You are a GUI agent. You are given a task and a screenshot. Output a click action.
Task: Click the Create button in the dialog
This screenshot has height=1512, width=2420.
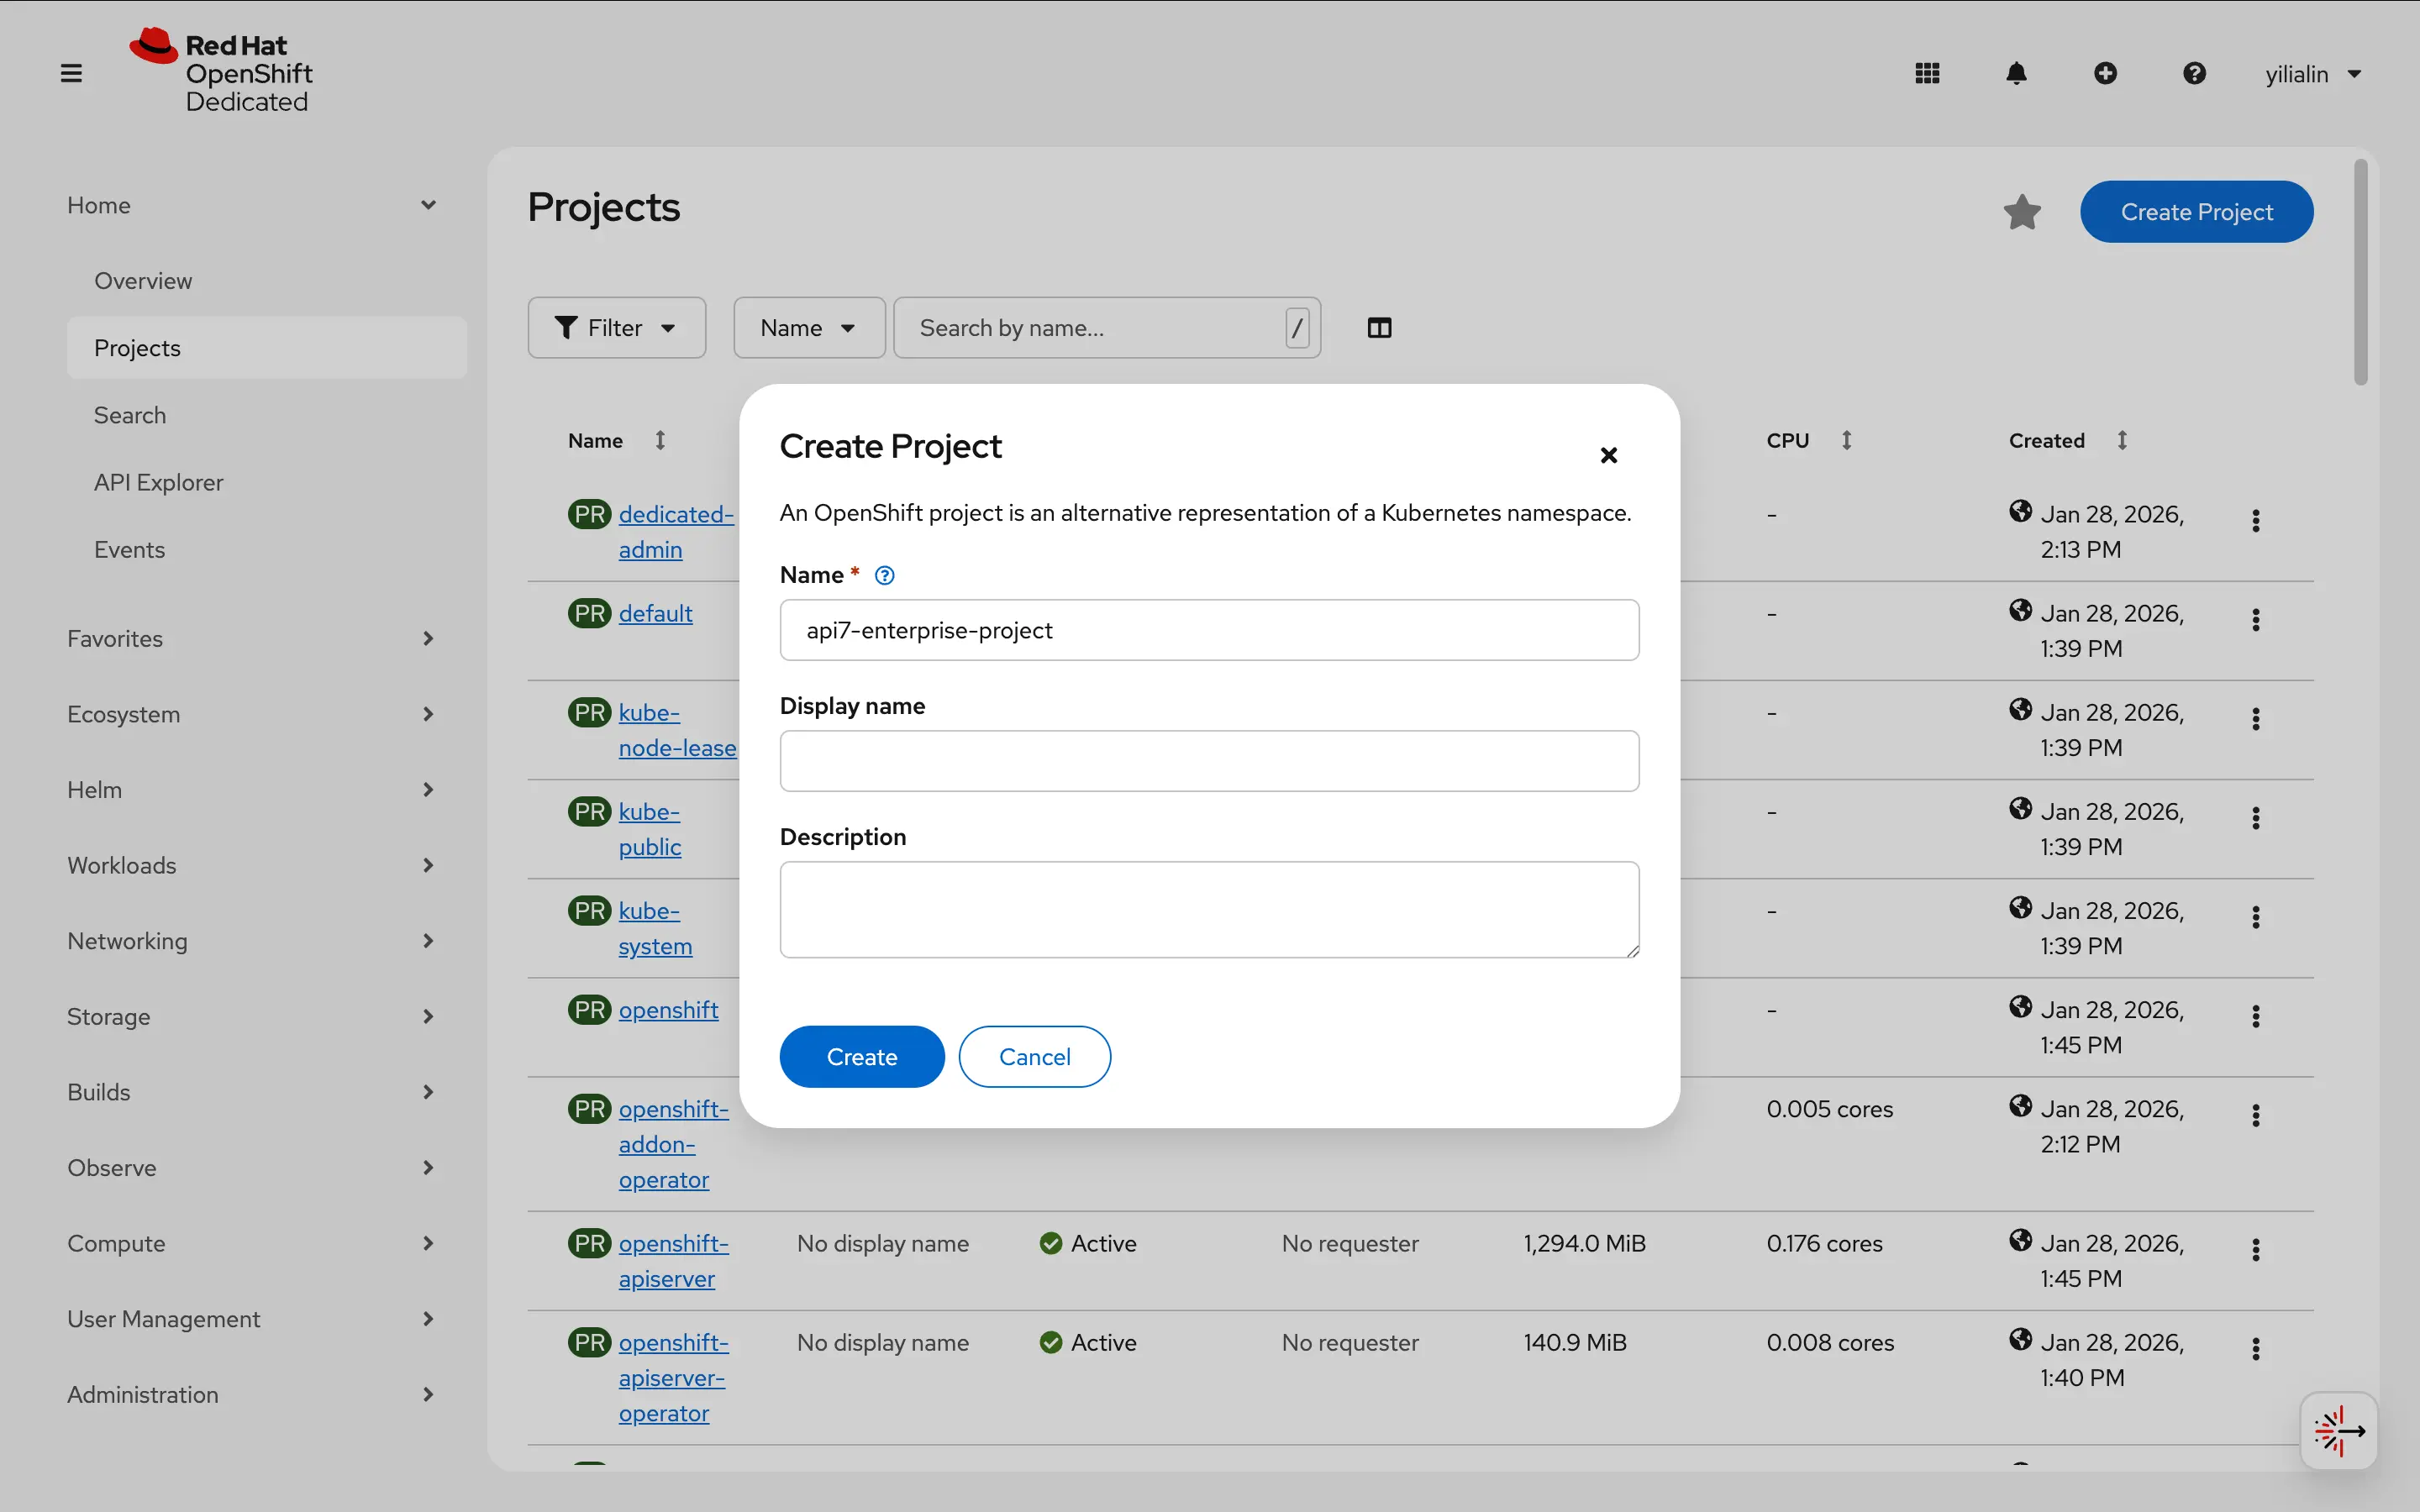[861, 1056]
